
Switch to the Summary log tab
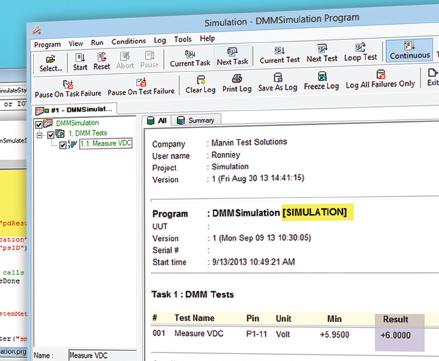click(x=196, y=120)
